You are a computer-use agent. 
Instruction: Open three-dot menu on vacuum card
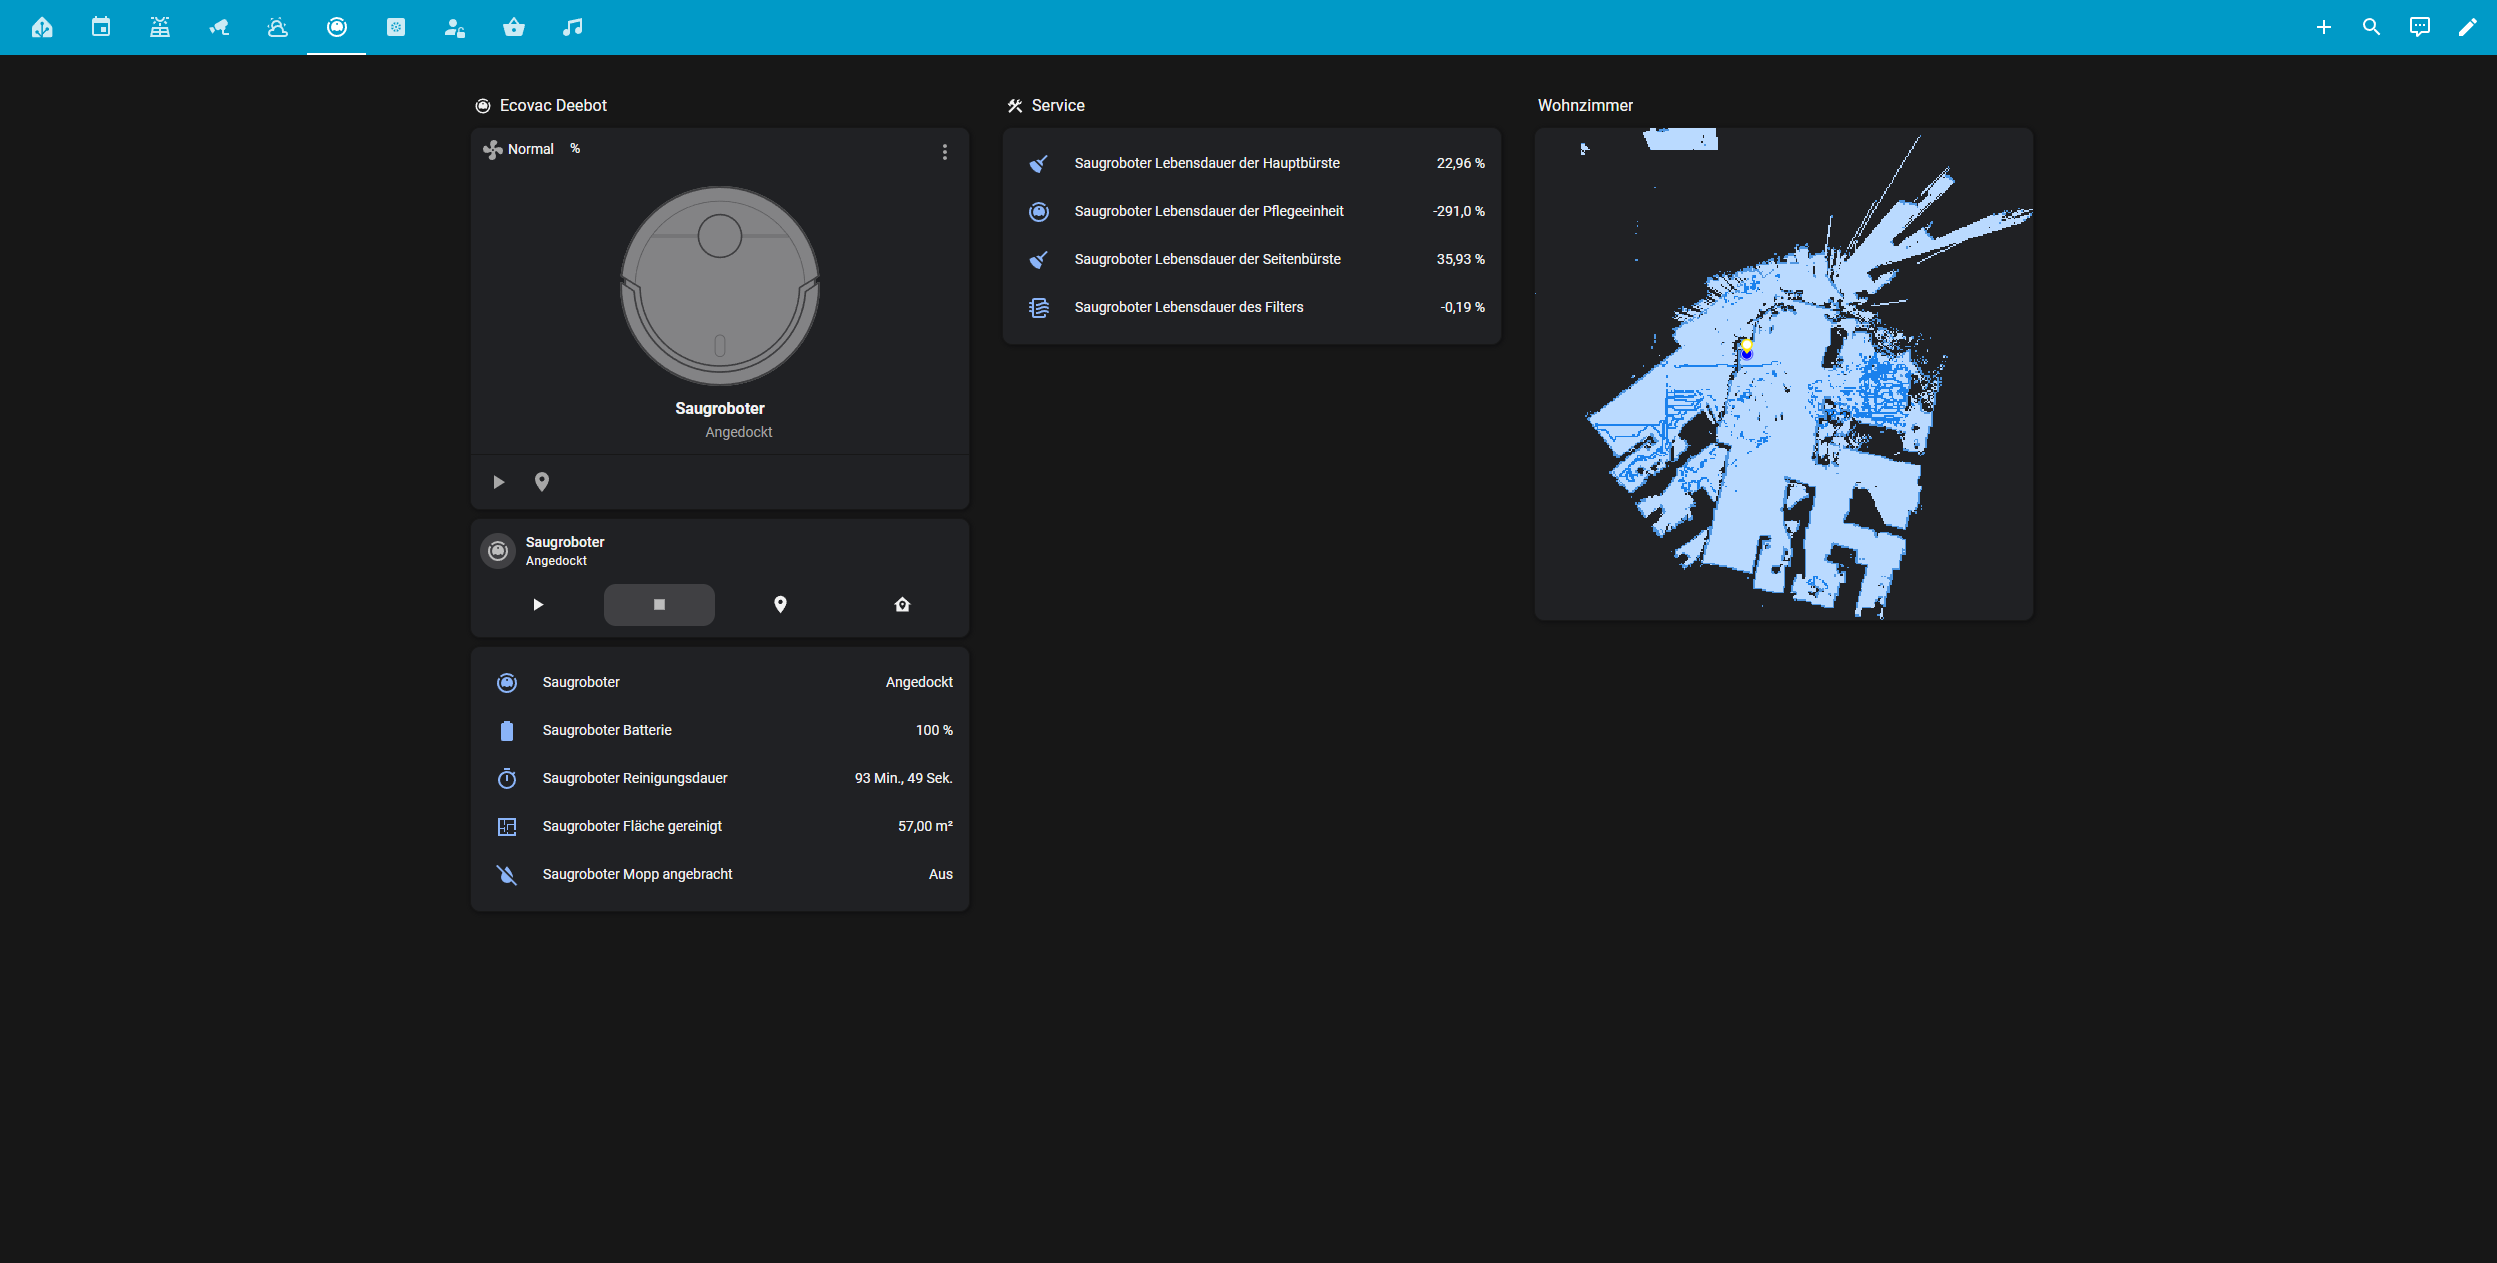(x=944, y=152)
